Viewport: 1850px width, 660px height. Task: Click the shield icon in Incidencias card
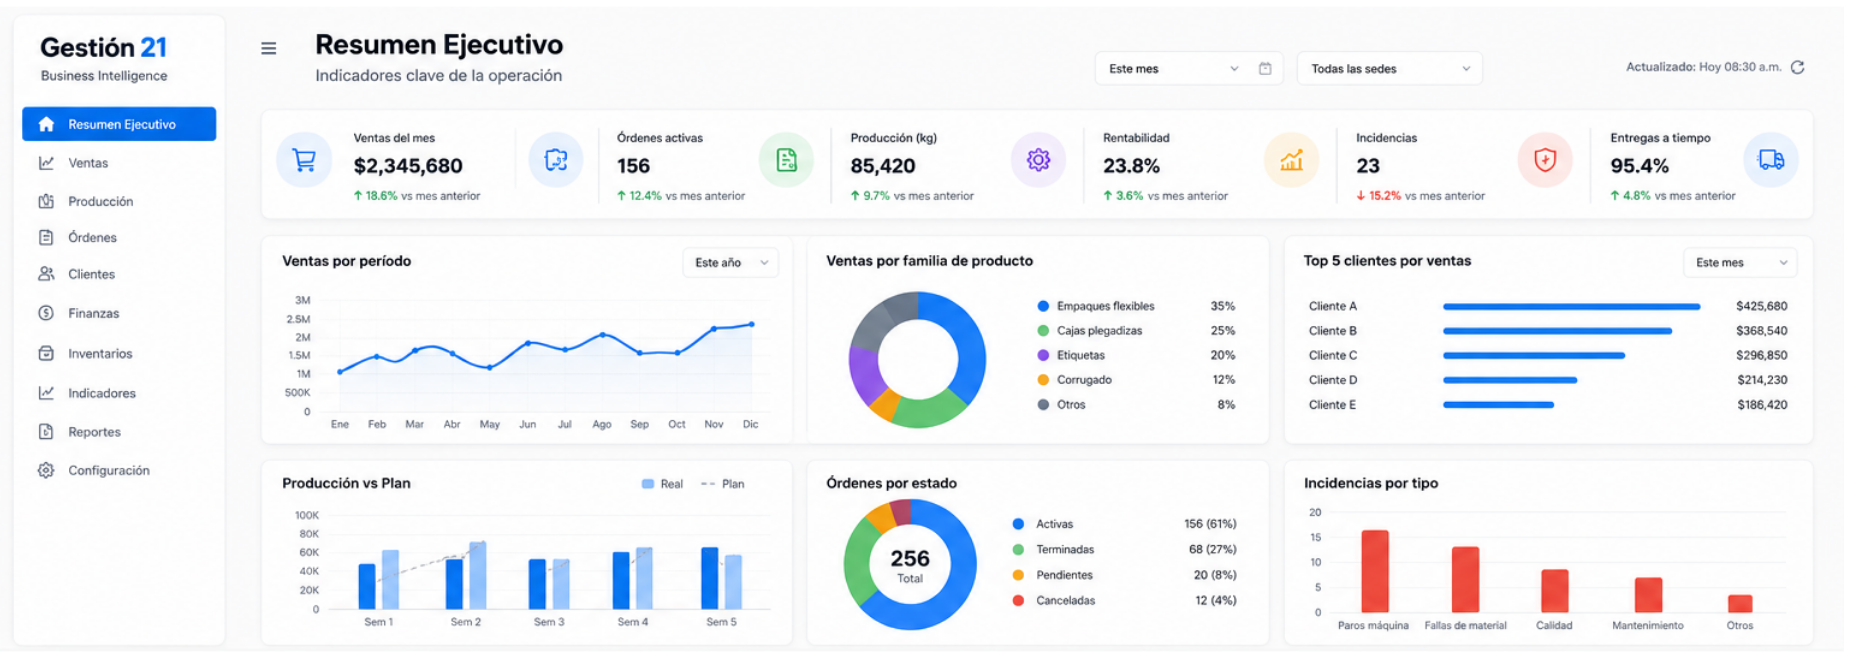(x=1545, y=160)
